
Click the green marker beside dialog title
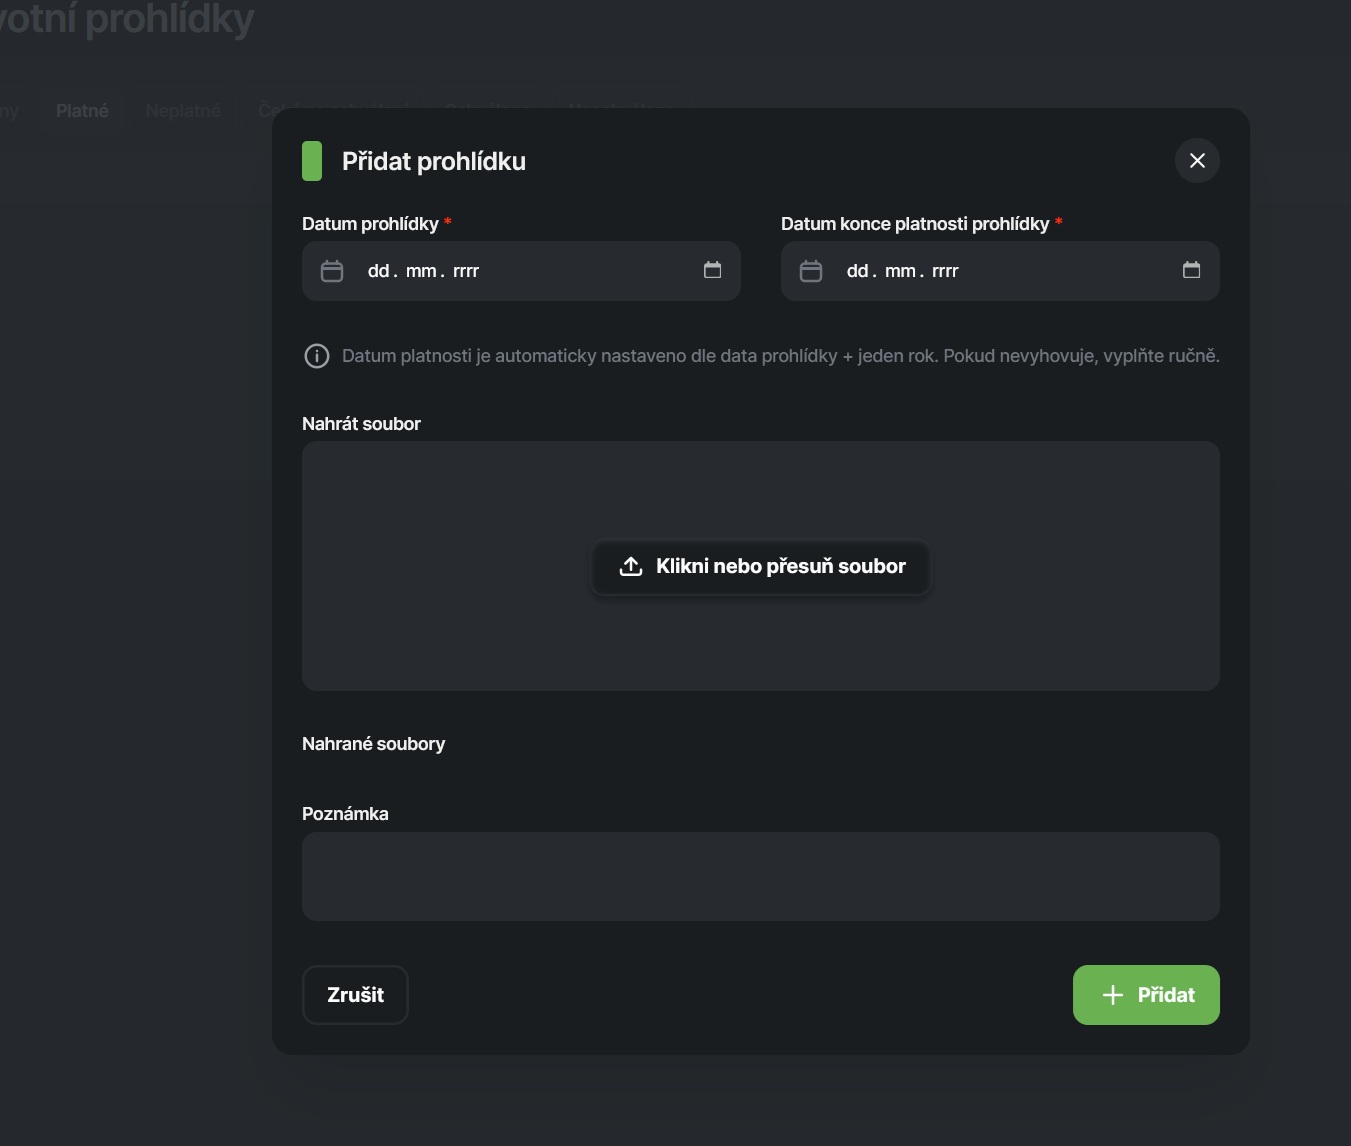click(312, 161)
